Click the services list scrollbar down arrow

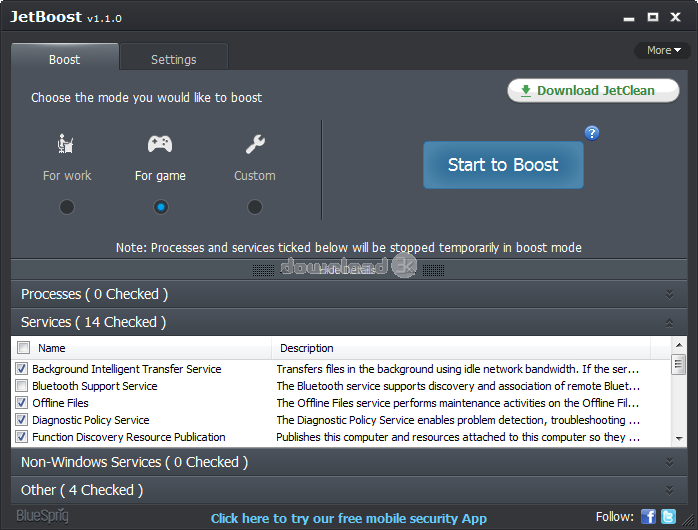tap(678, 438)
